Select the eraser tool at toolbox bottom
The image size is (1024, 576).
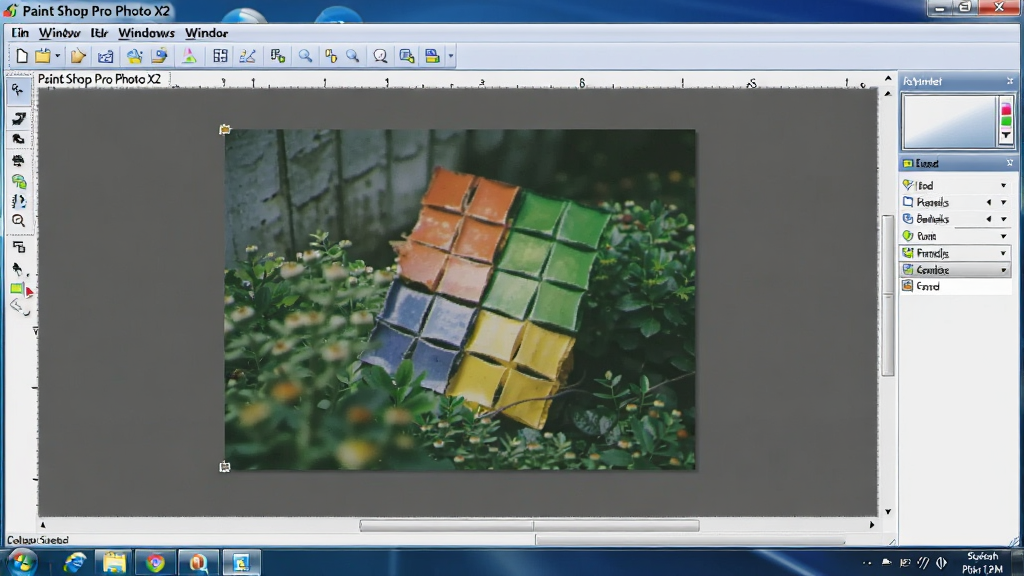click(18, 306)
